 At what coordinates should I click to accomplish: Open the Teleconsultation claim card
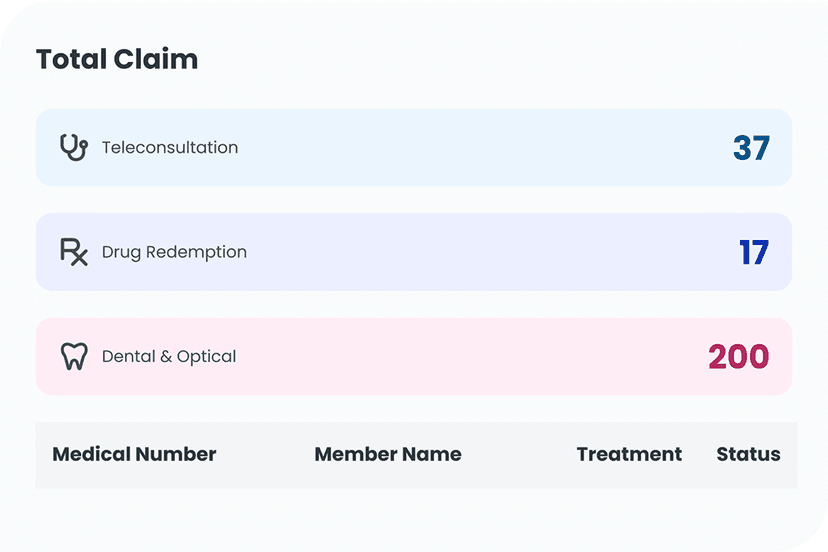click(x=413, y=147)
